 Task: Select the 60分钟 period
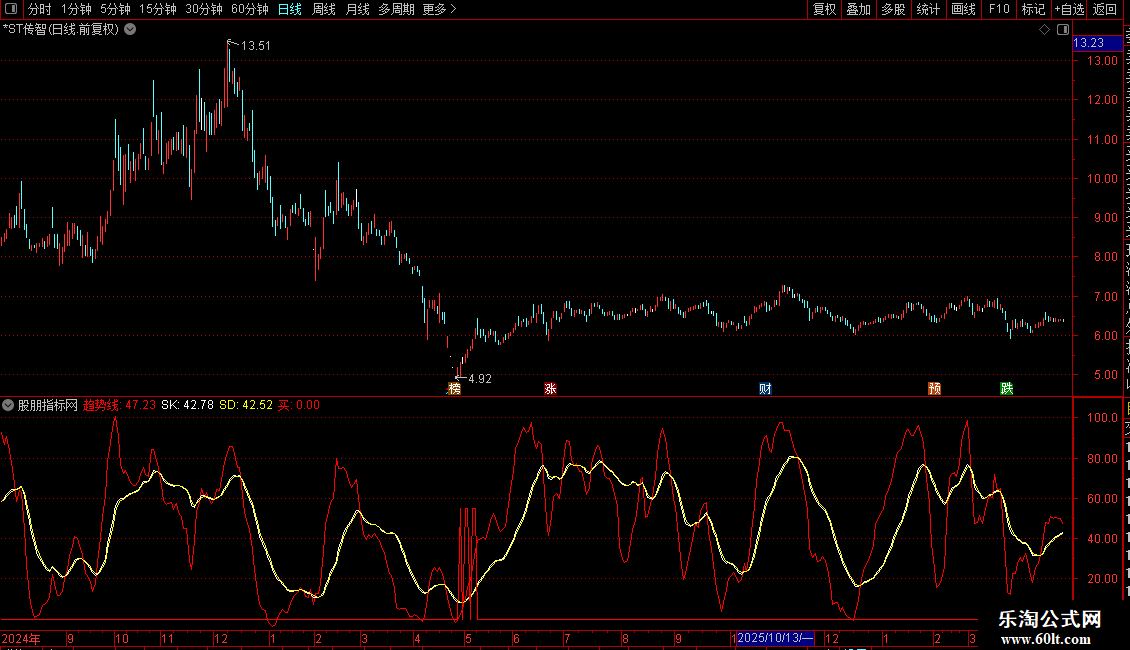point(250,9)
